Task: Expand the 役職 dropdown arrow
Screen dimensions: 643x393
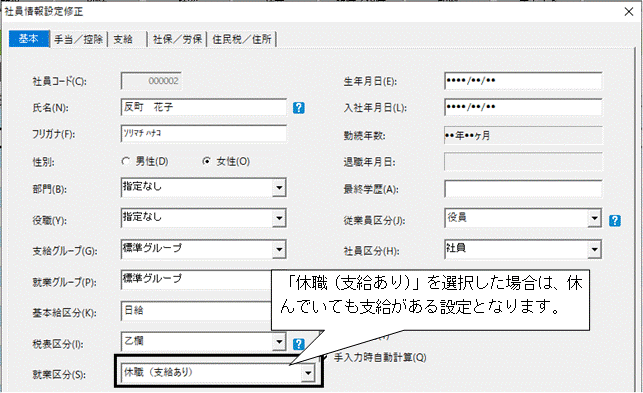Action: click(279, 218)
